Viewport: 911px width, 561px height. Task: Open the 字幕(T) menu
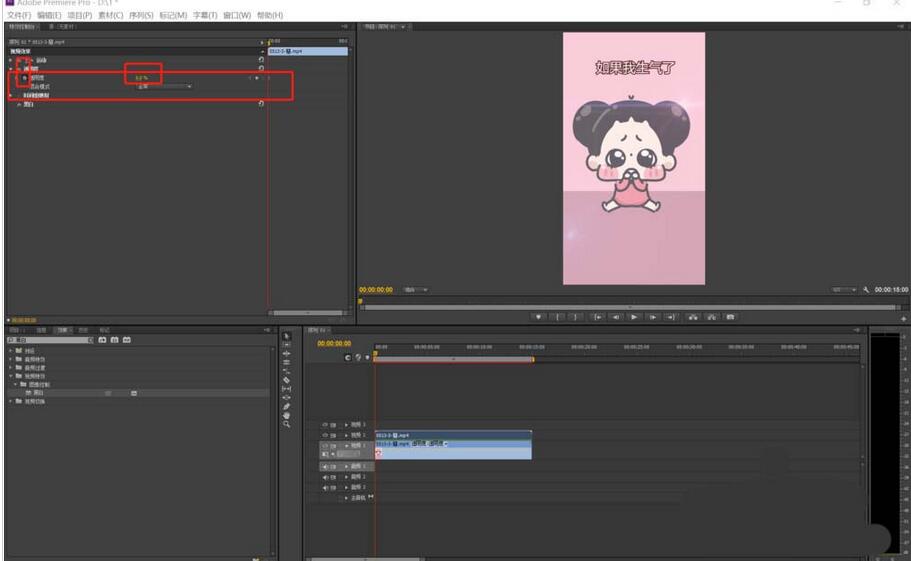[x=206, y=15]
